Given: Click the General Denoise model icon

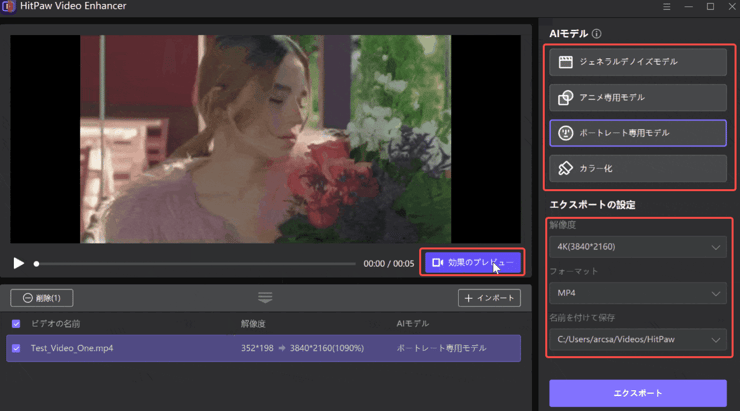Looking at the screenshot, I should [566, 62].
